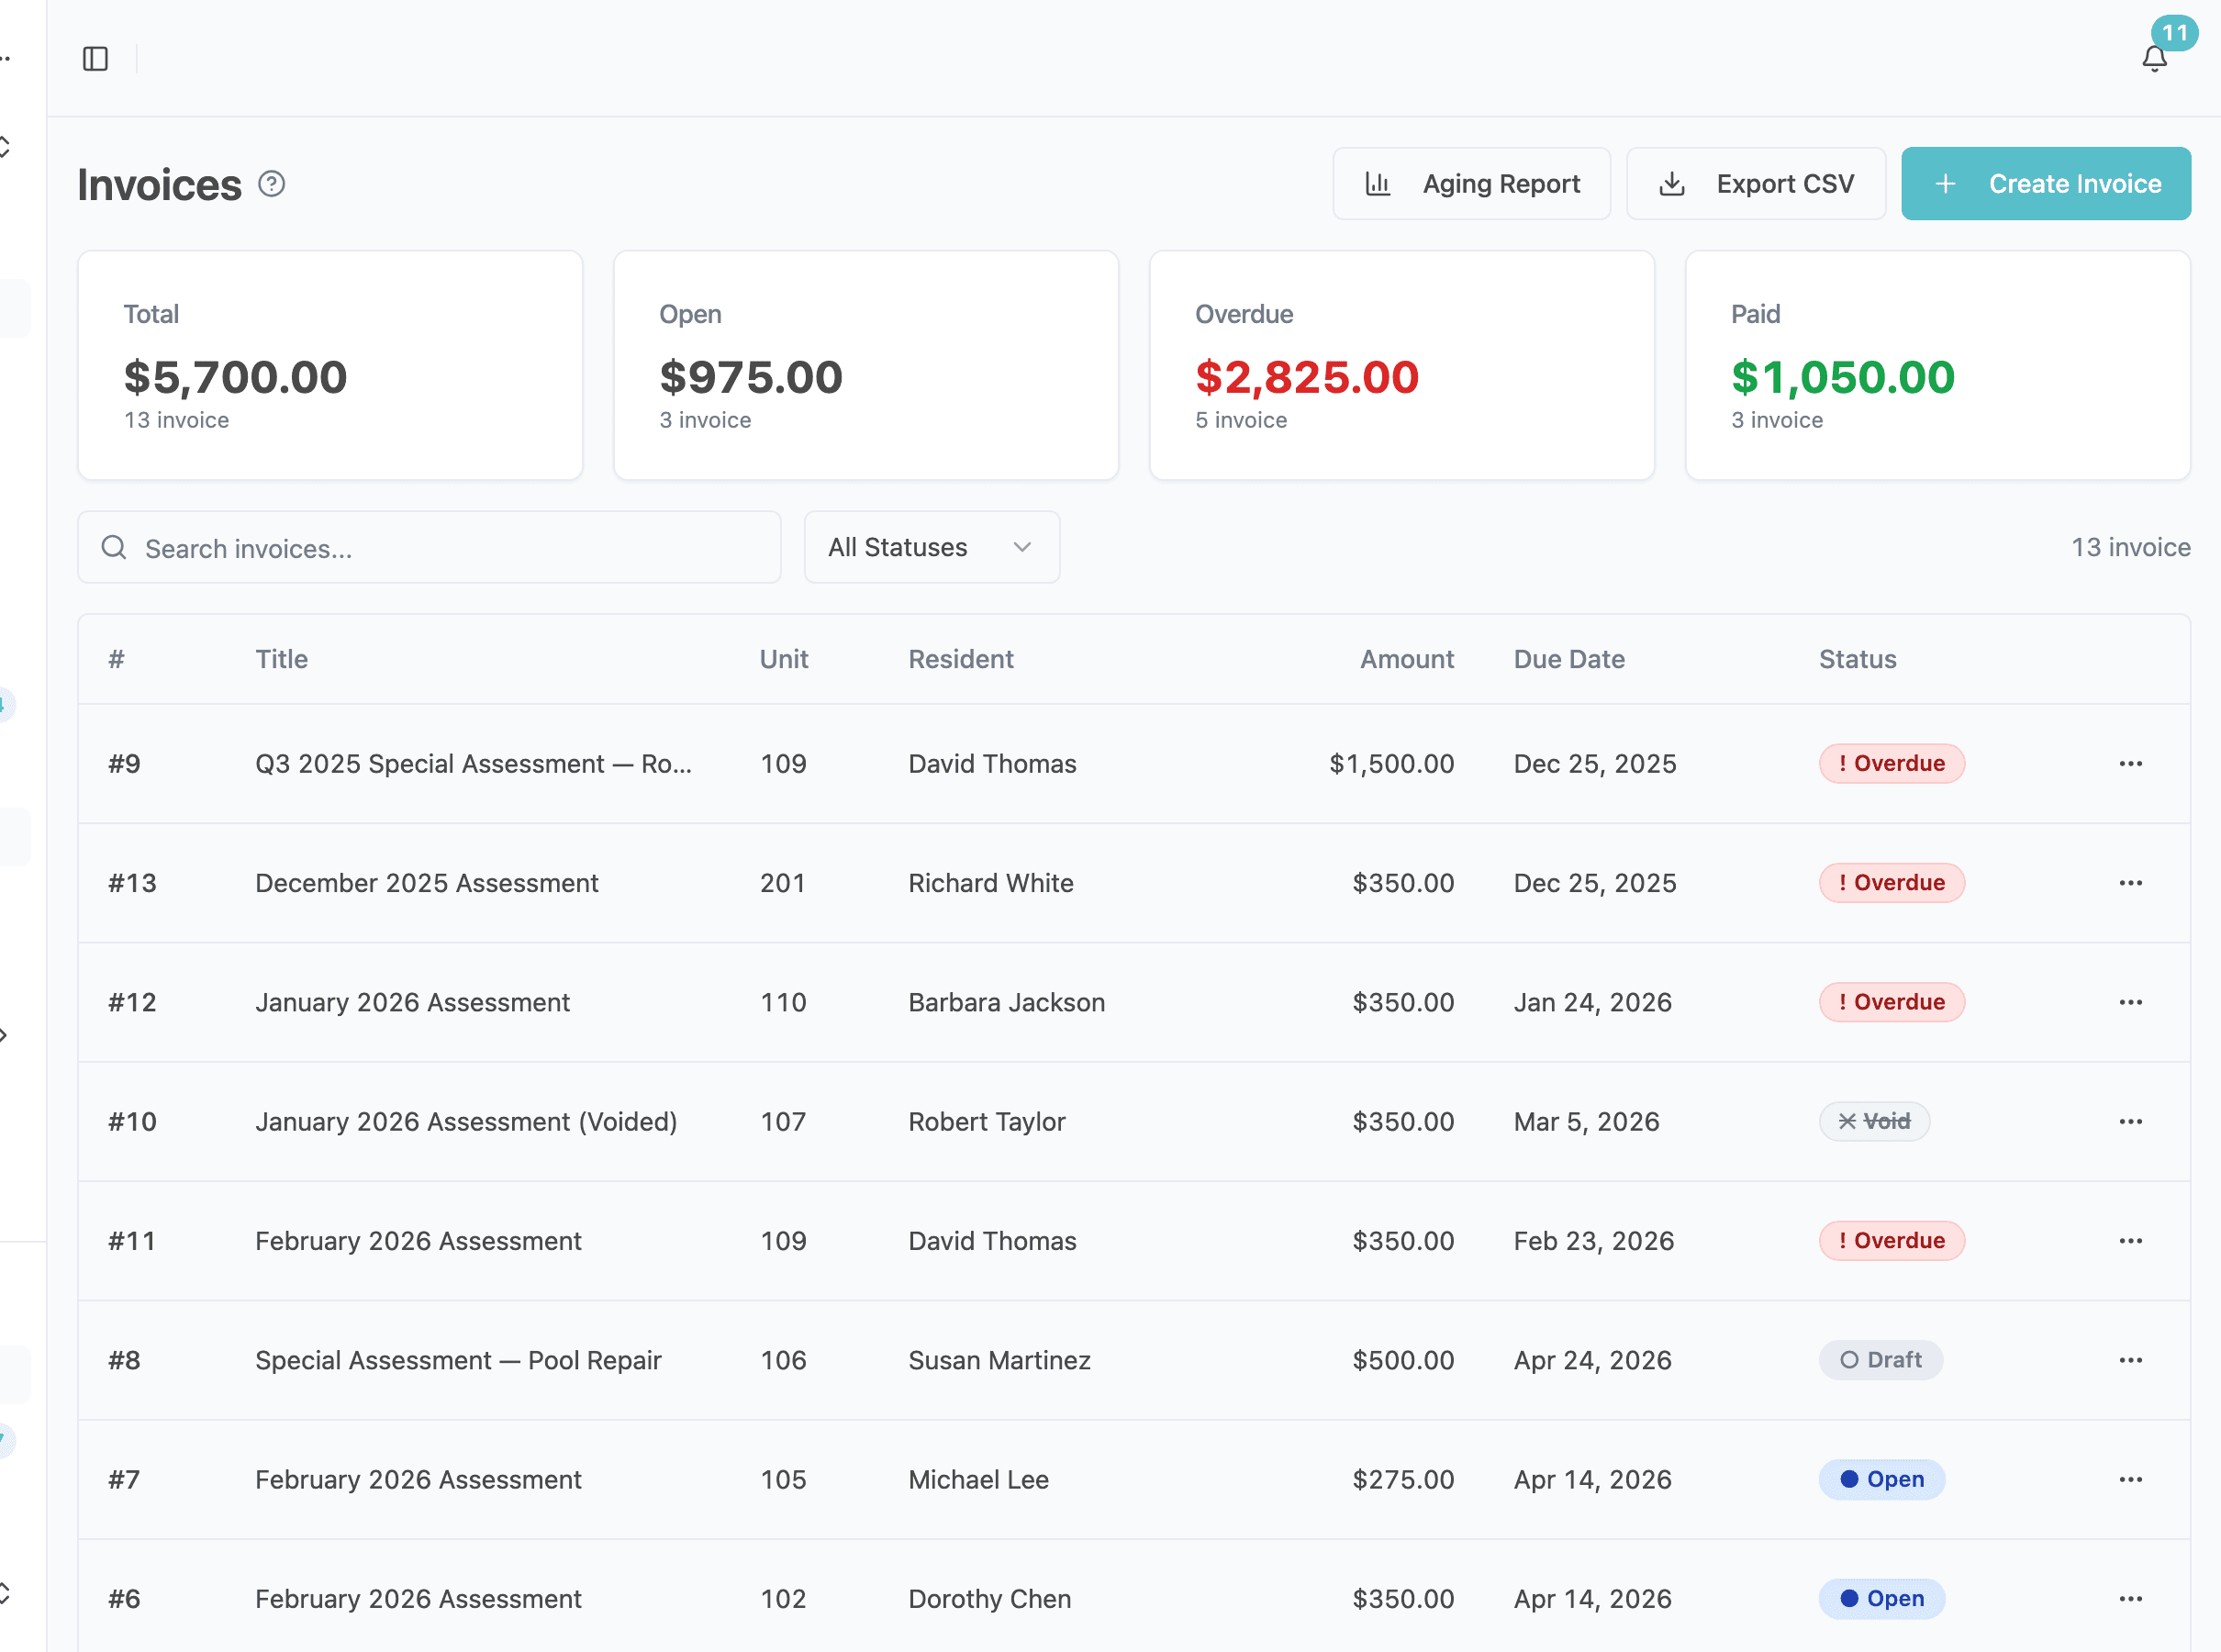Toggle the sidebar collapse icon at top left
The image size is (2221, 1652).
(x=96, y=59)
